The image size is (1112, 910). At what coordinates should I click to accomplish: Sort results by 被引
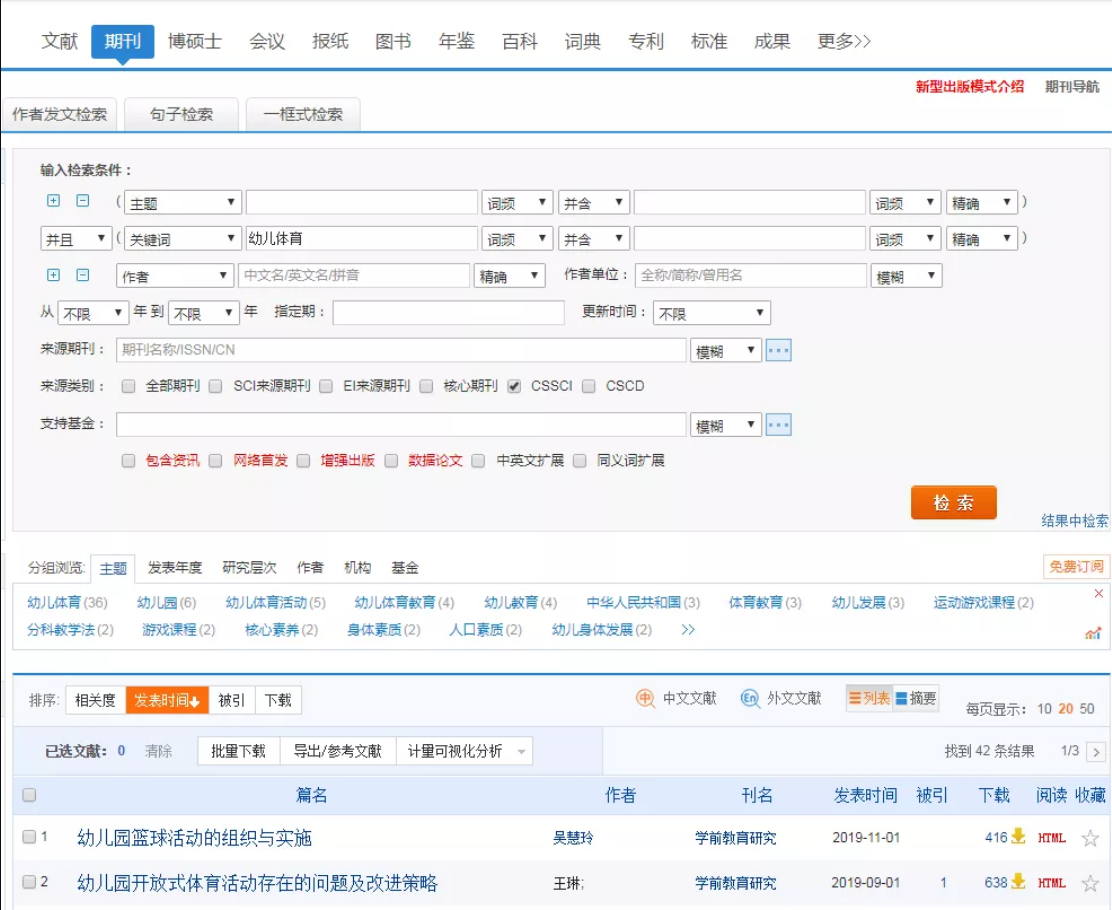232,700
